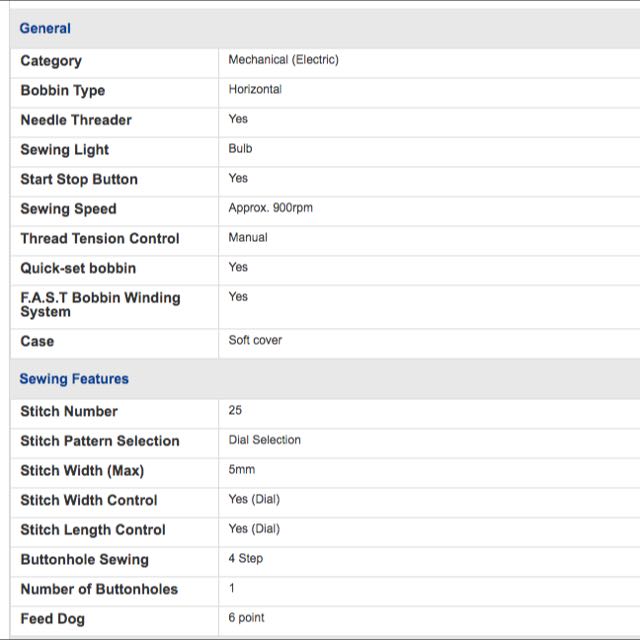Select the Stitch Width (Max) label

(82, 470)
